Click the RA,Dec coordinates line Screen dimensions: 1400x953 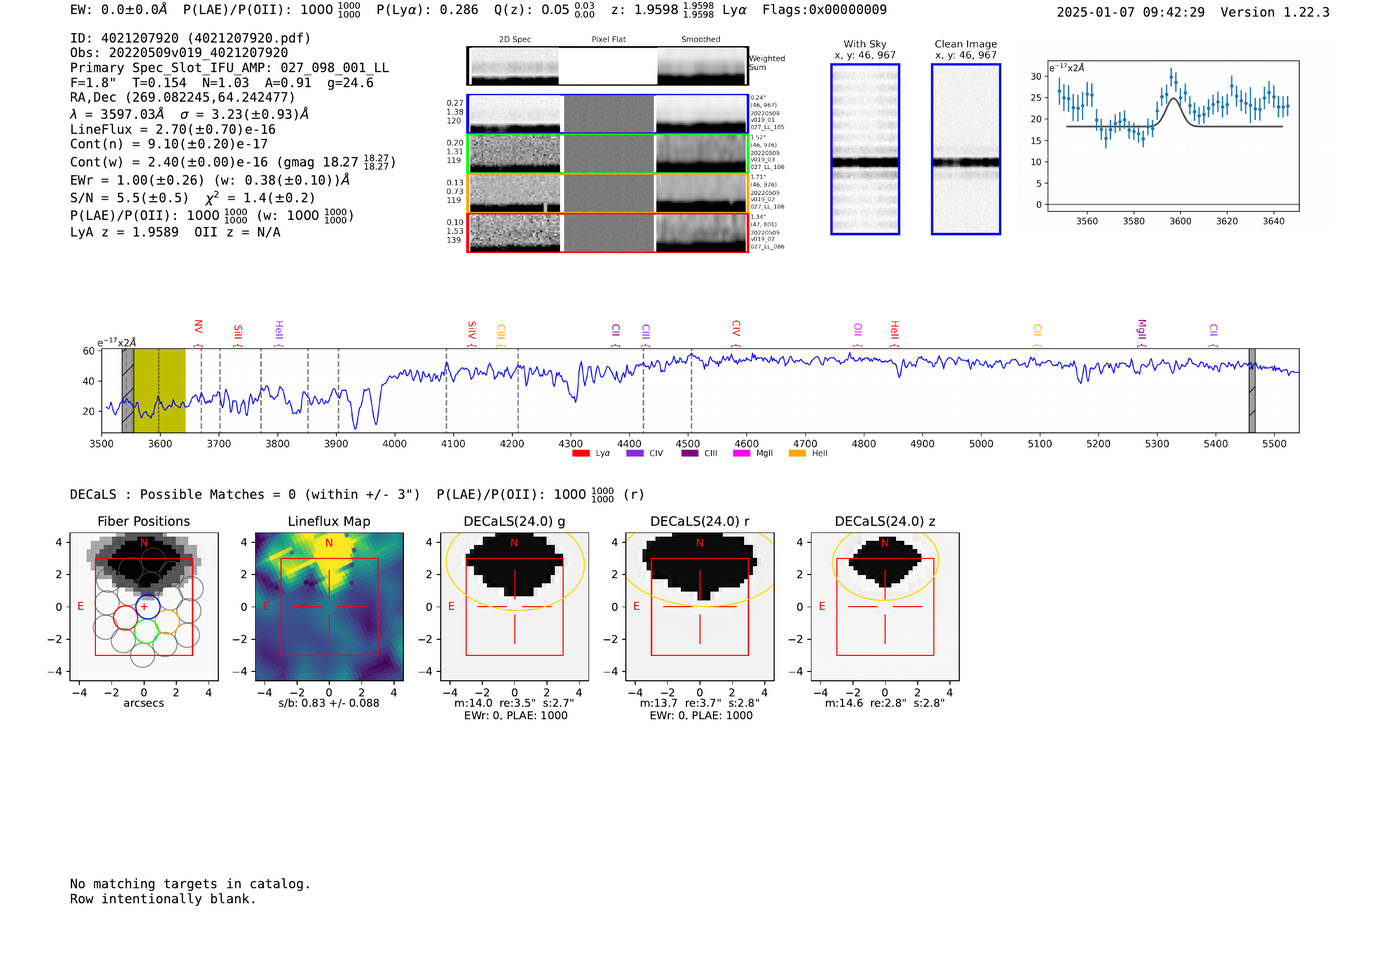(183, 97)
